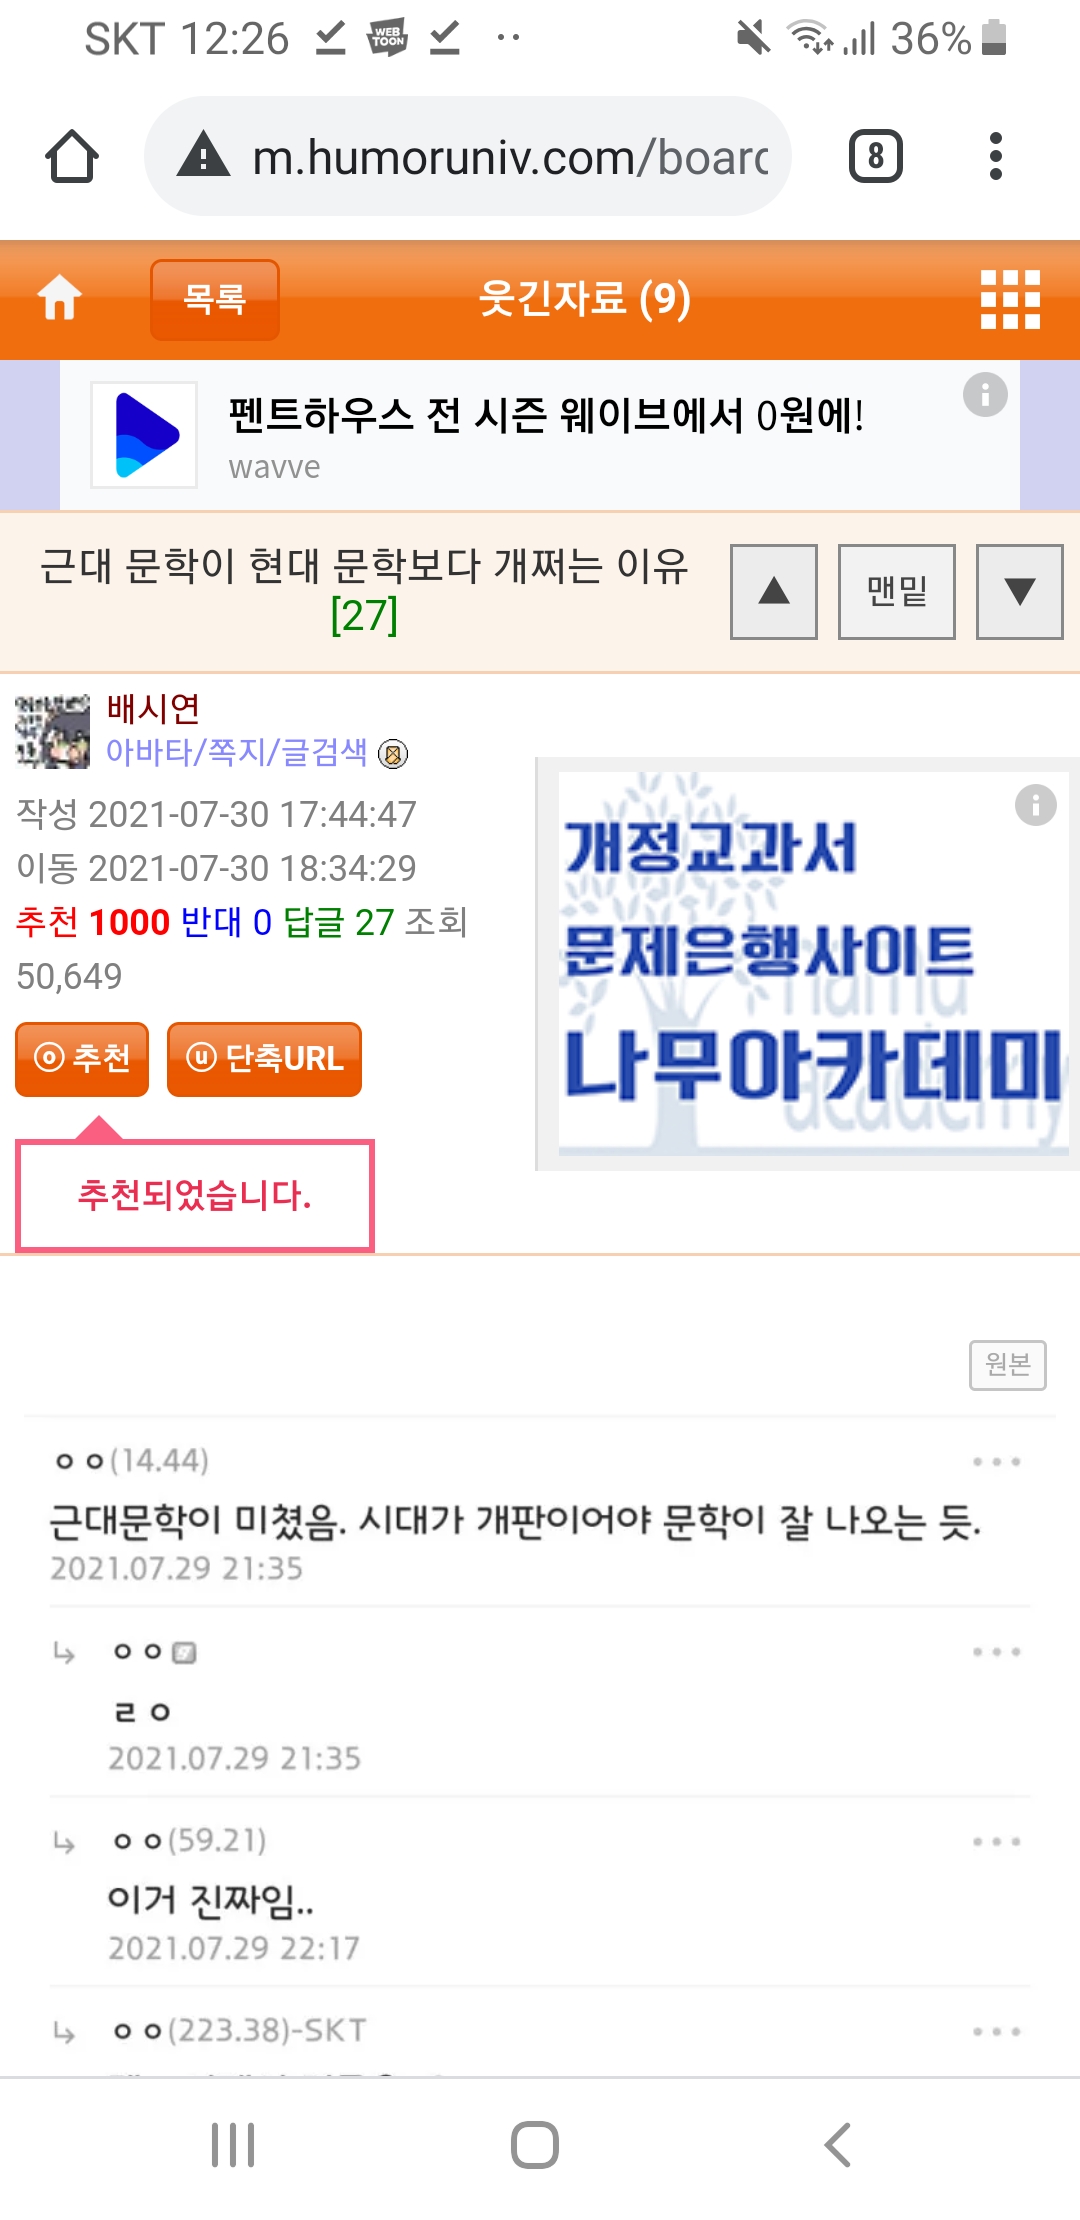This screenshot has height=2220, width=1080.
Task: Tap the badge icon beside 아바타/쪽지/글검색
Action: [x=393, y=754]
